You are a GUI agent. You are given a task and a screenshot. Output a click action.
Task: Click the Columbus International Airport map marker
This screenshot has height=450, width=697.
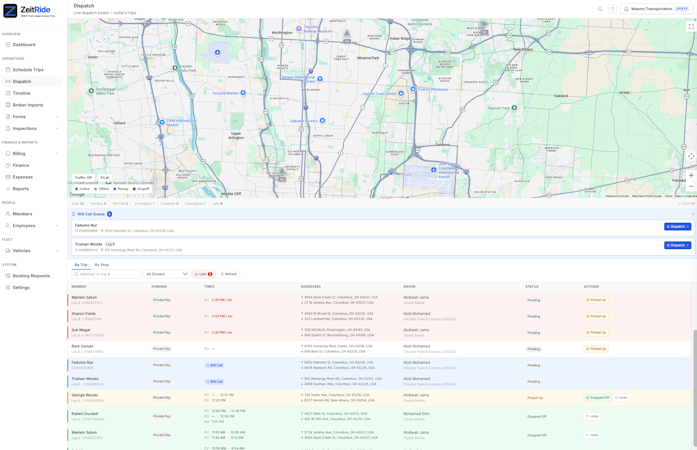click(433, 169)
